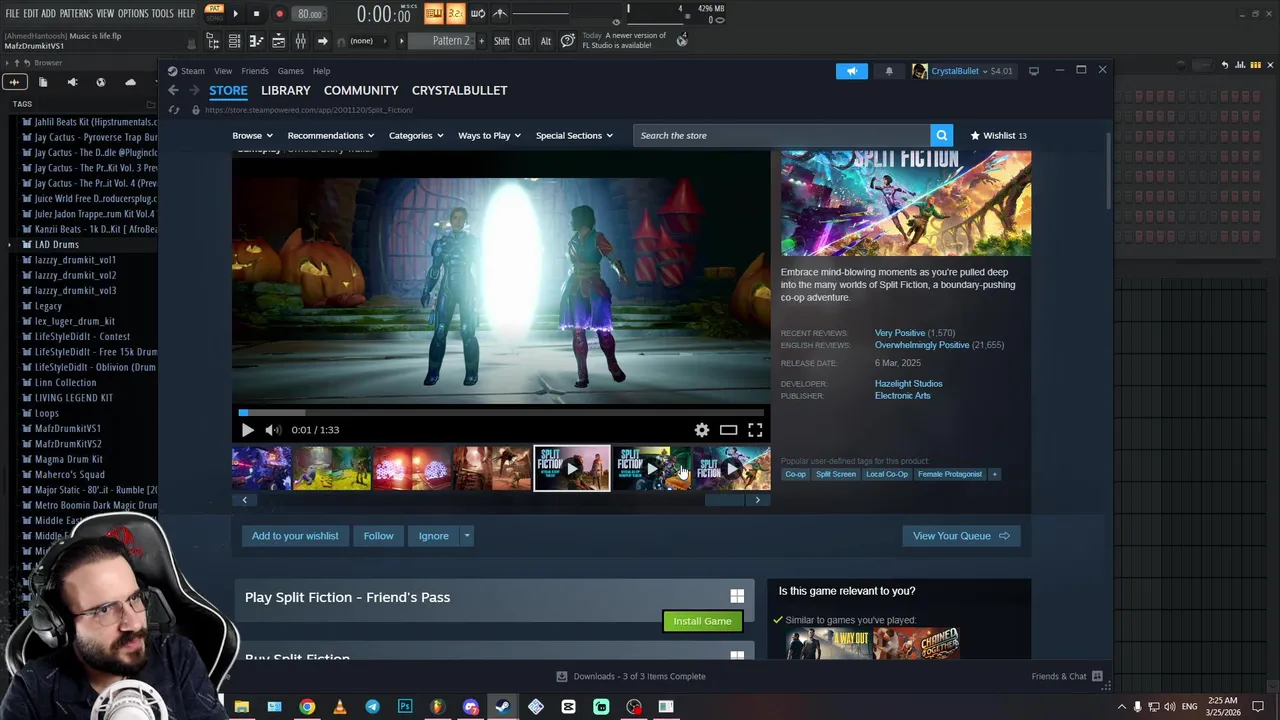
Task: Click the FL Studio stop button
Action: click(257, 14)
